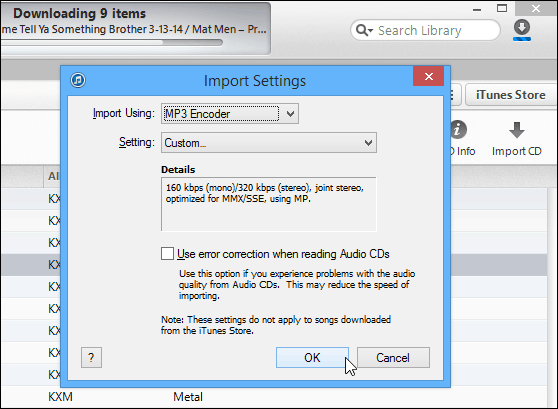Select the Metal genre cell
Screen dimensions: 558x409
click(x=188, y=397)
